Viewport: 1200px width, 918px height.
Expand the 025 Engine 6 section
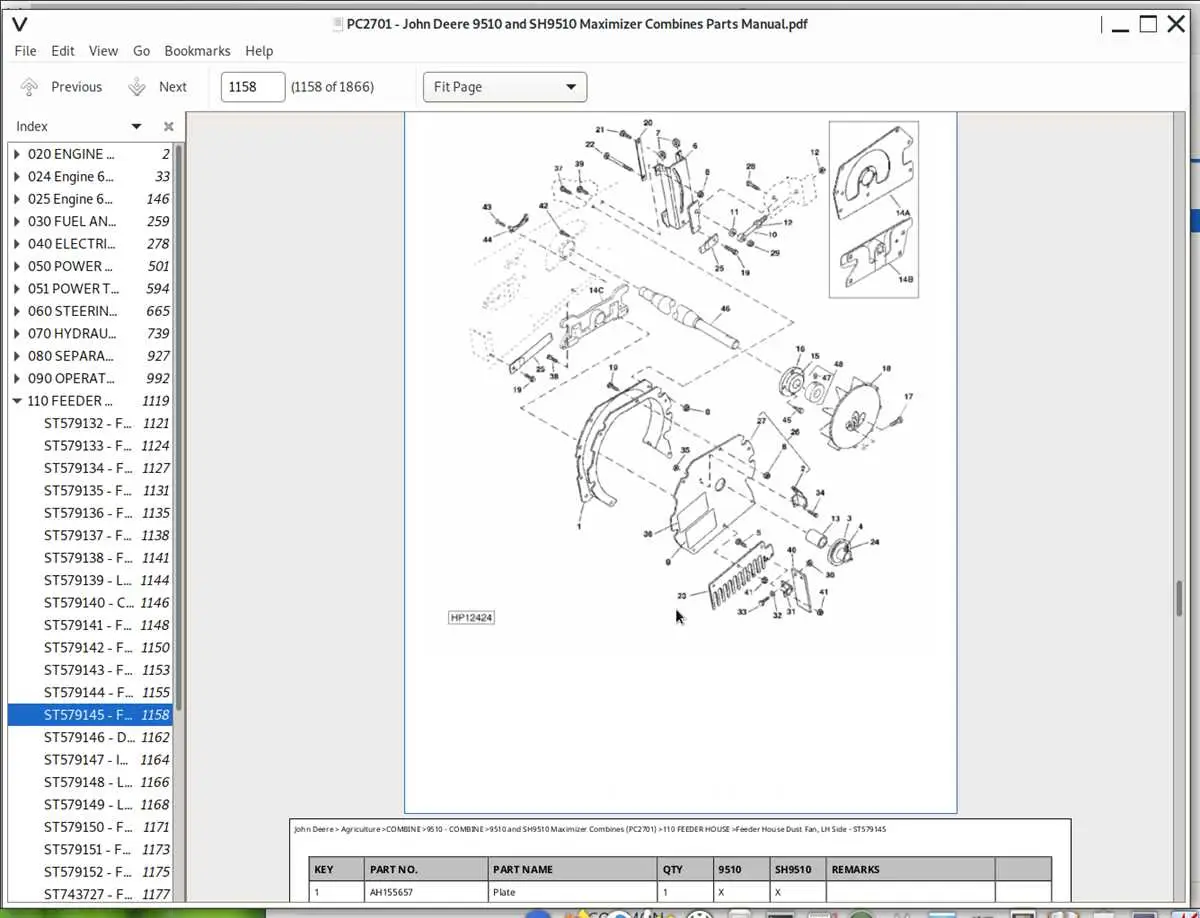pyautogui.click(x=16, y=199)
